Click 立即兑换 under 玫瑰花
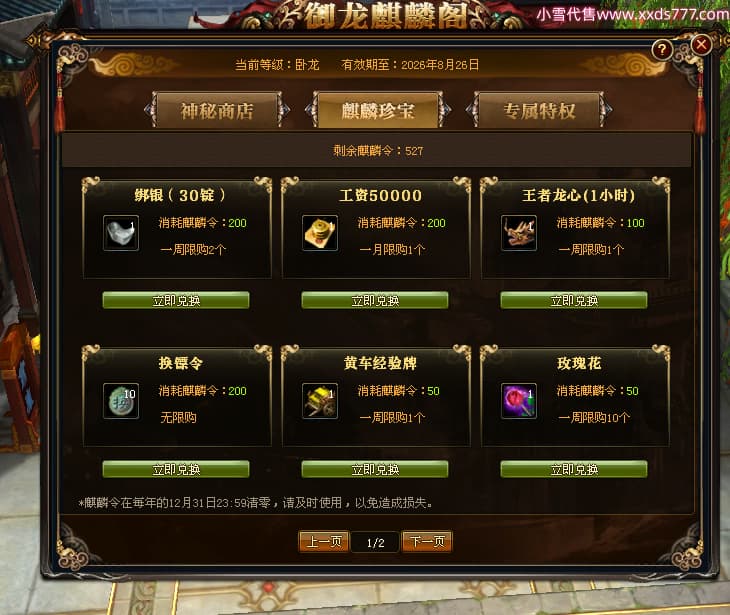 tap(574, 469)
